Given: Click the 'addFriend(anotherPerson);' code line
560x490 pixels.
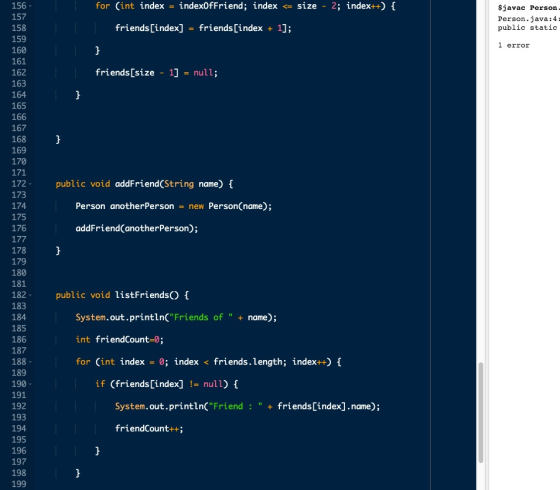Looking at the screenshot, I should (137, 228).
